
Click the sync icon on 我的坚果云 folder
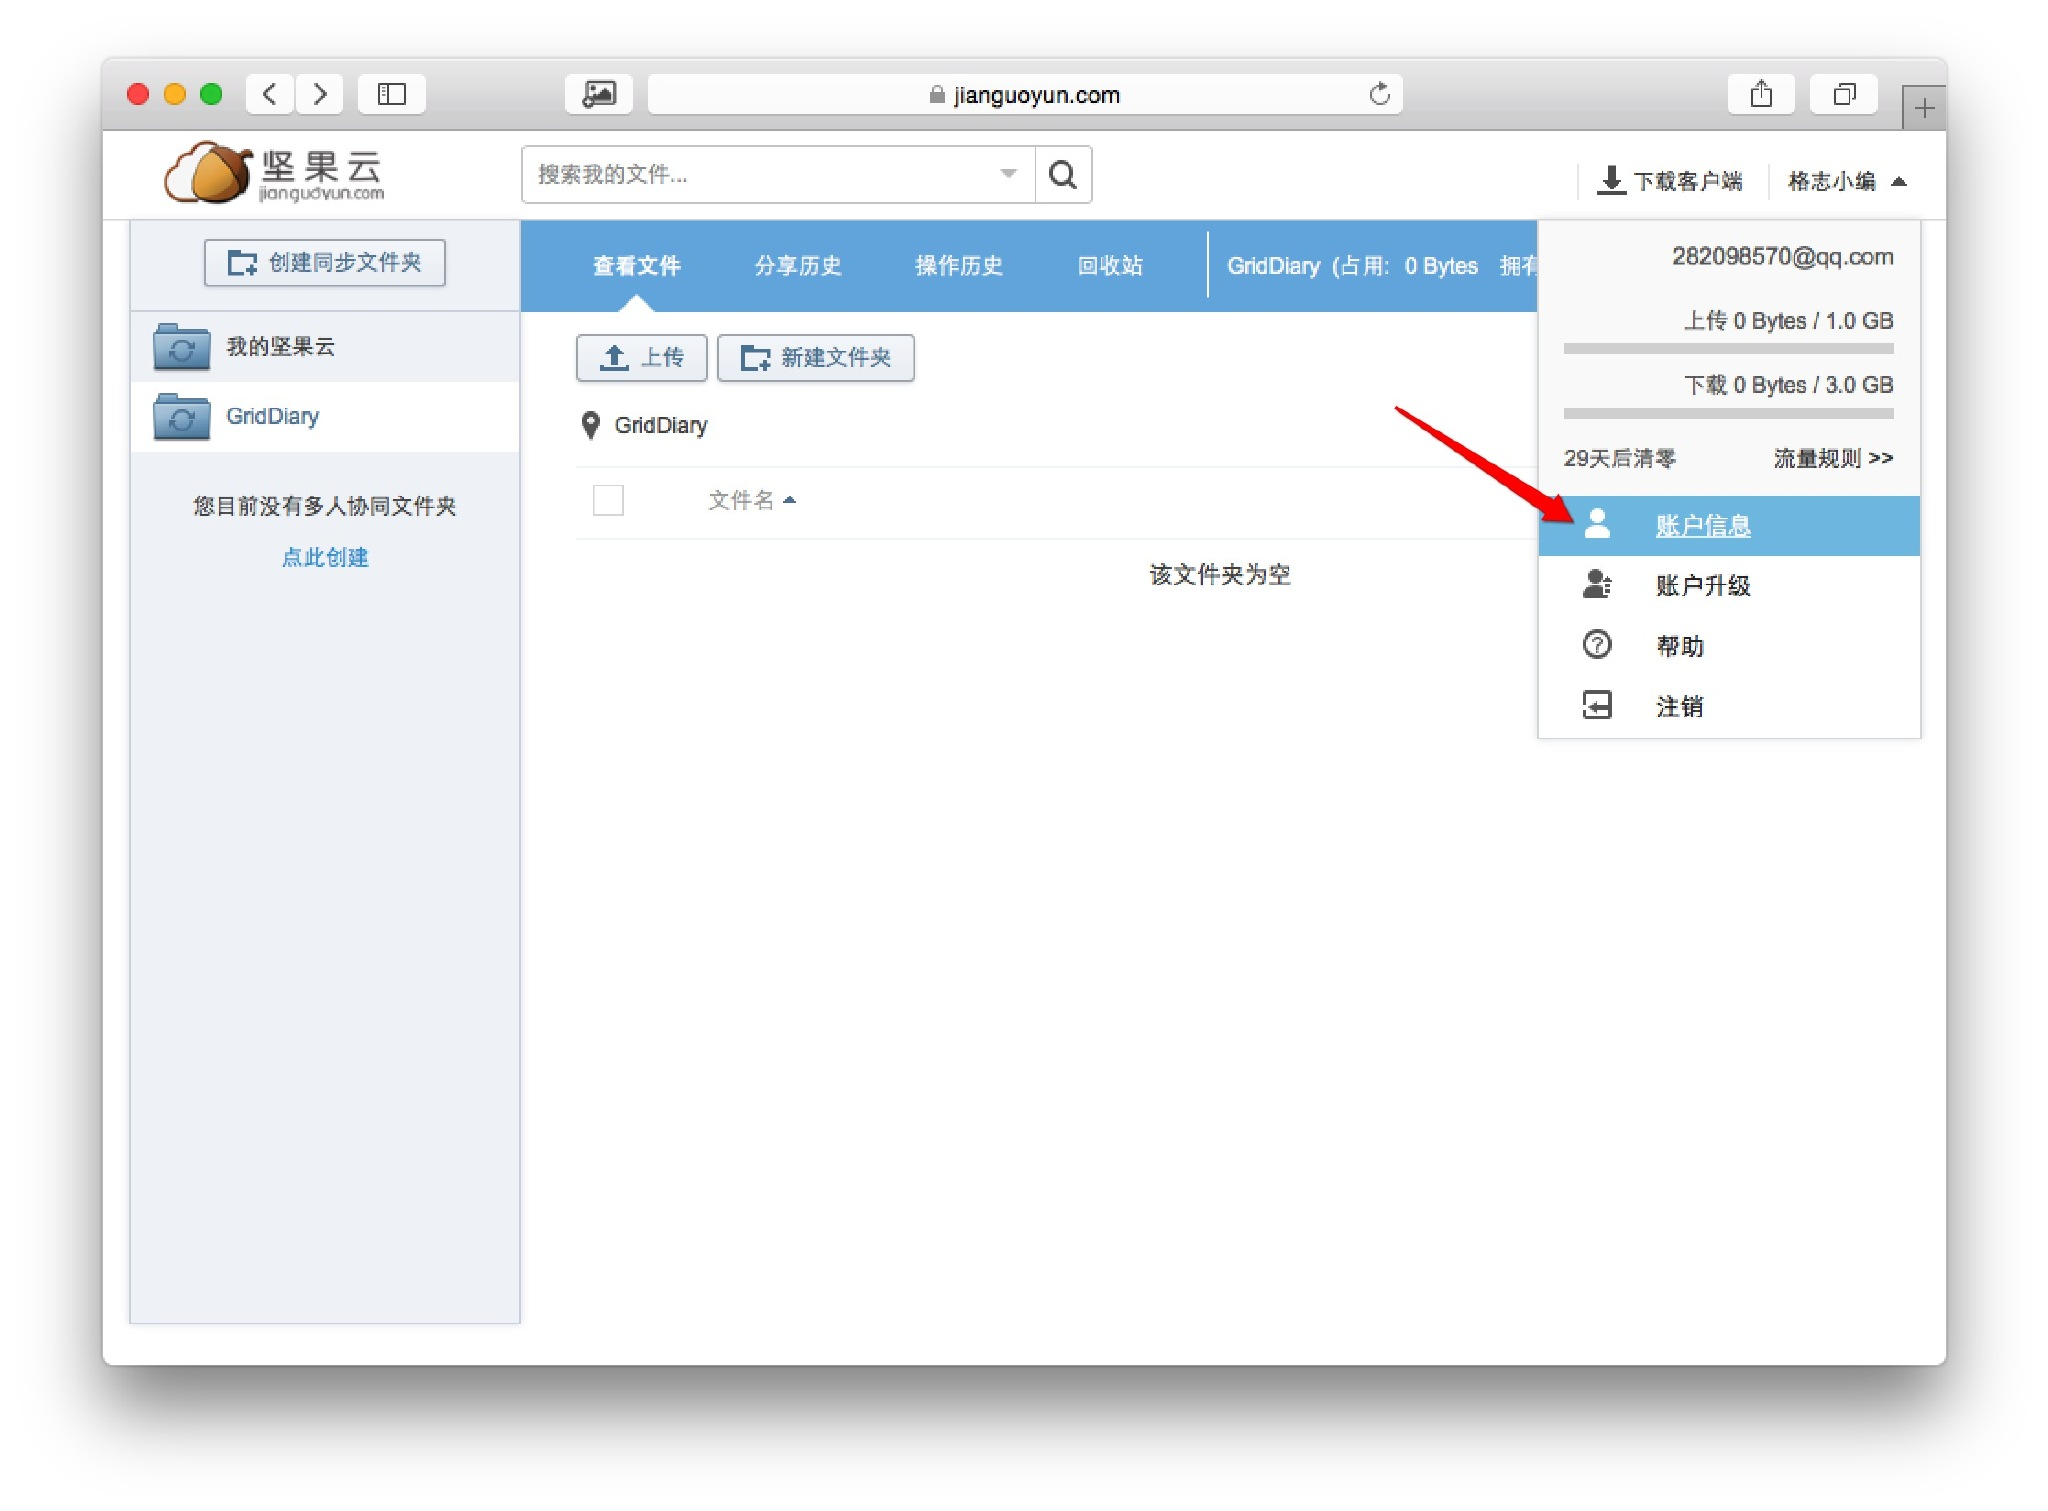pyautogui.click(x=181, y=346)
